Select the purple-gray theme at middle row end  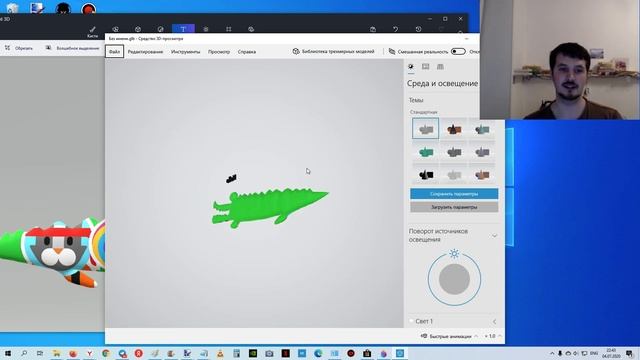click(x=482, y=152)
